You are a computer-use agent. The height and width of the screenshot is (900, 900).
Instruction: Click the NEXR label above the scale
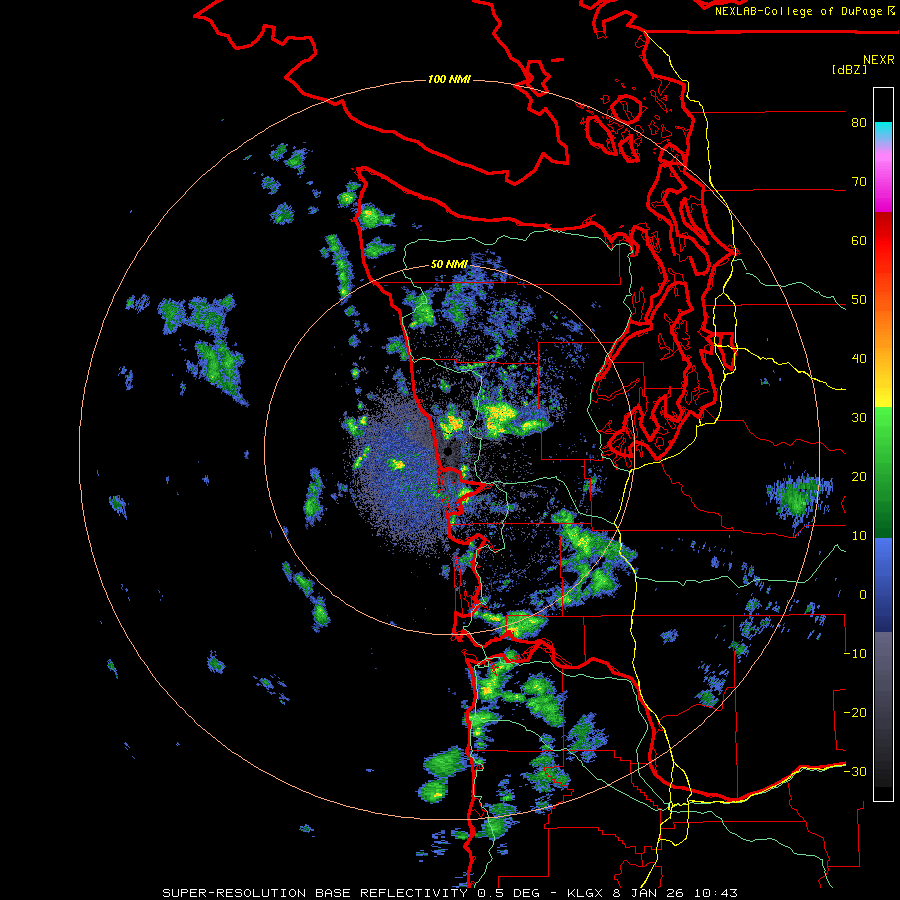pyautogui.click(x=879, y=60)
